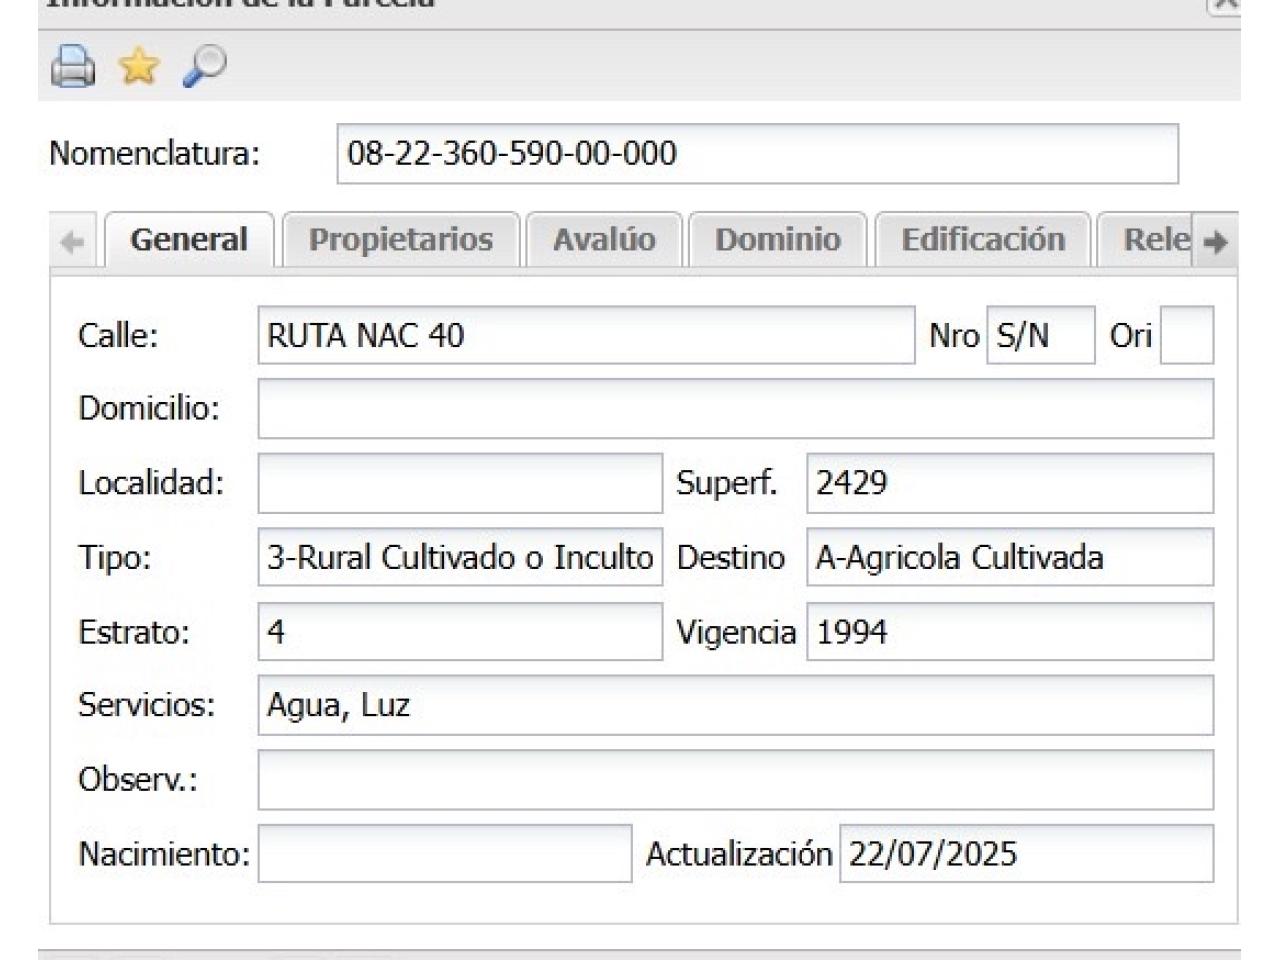Image resolution: width=1280 pixels, height=960 pixels.
Task: Close the parcel information window
Action: click(1224, 4)
